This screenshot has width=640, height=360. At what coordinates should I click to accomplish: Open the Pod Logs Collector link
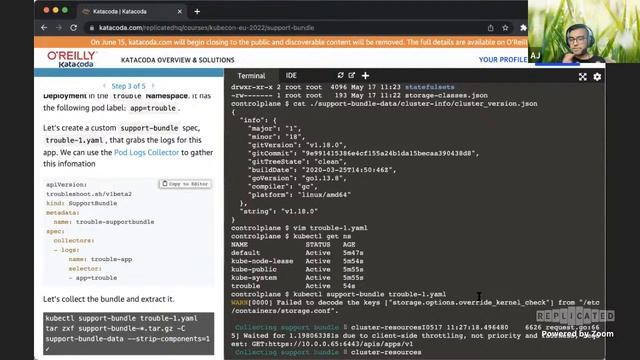[147, 152]
